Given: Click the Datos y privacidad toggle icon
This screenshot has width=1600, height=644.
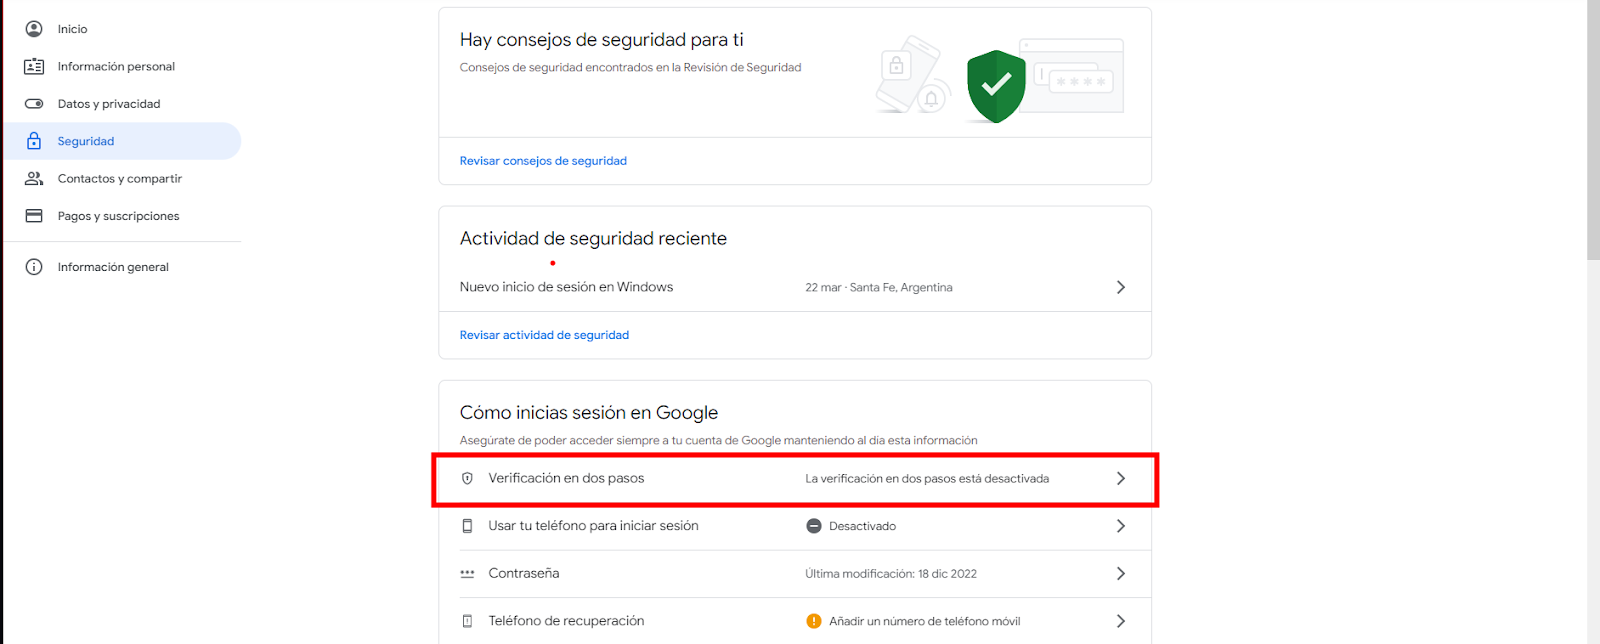Looking at the screenshot, I should click(x=34, y=104).
